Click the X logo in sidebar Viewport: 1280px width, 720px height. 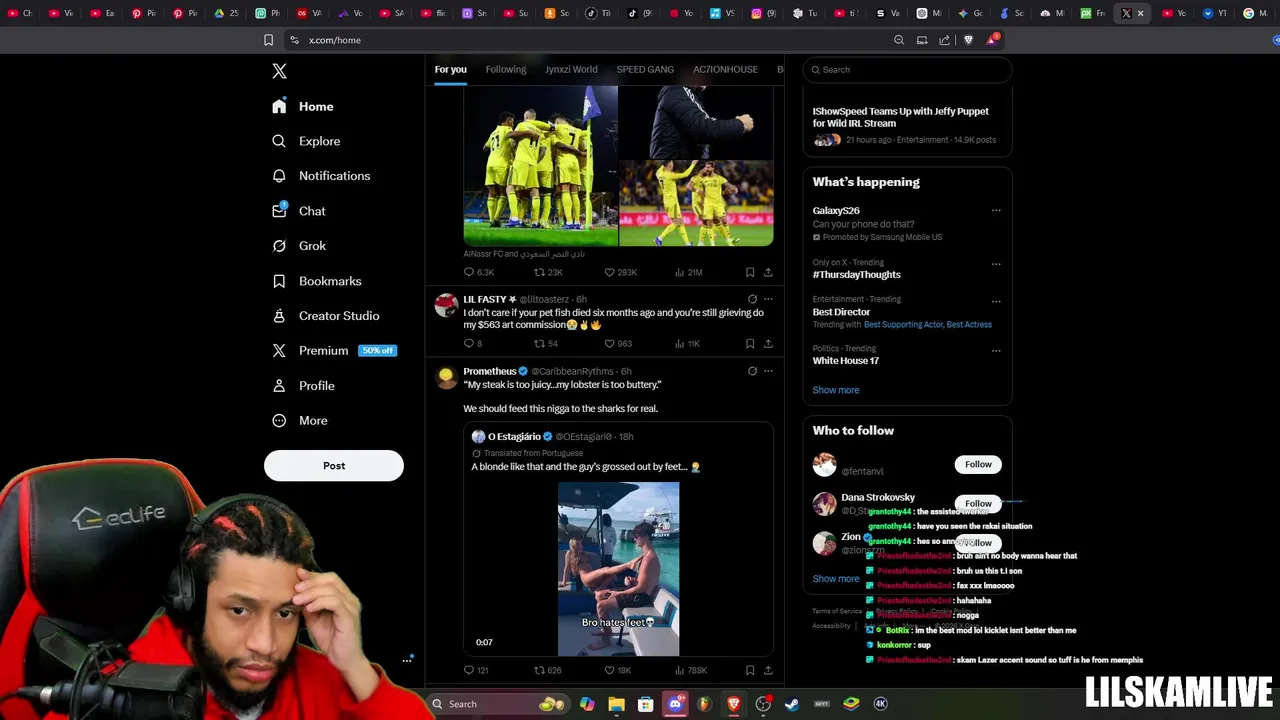pyautogui.click(x=279, y=71)
